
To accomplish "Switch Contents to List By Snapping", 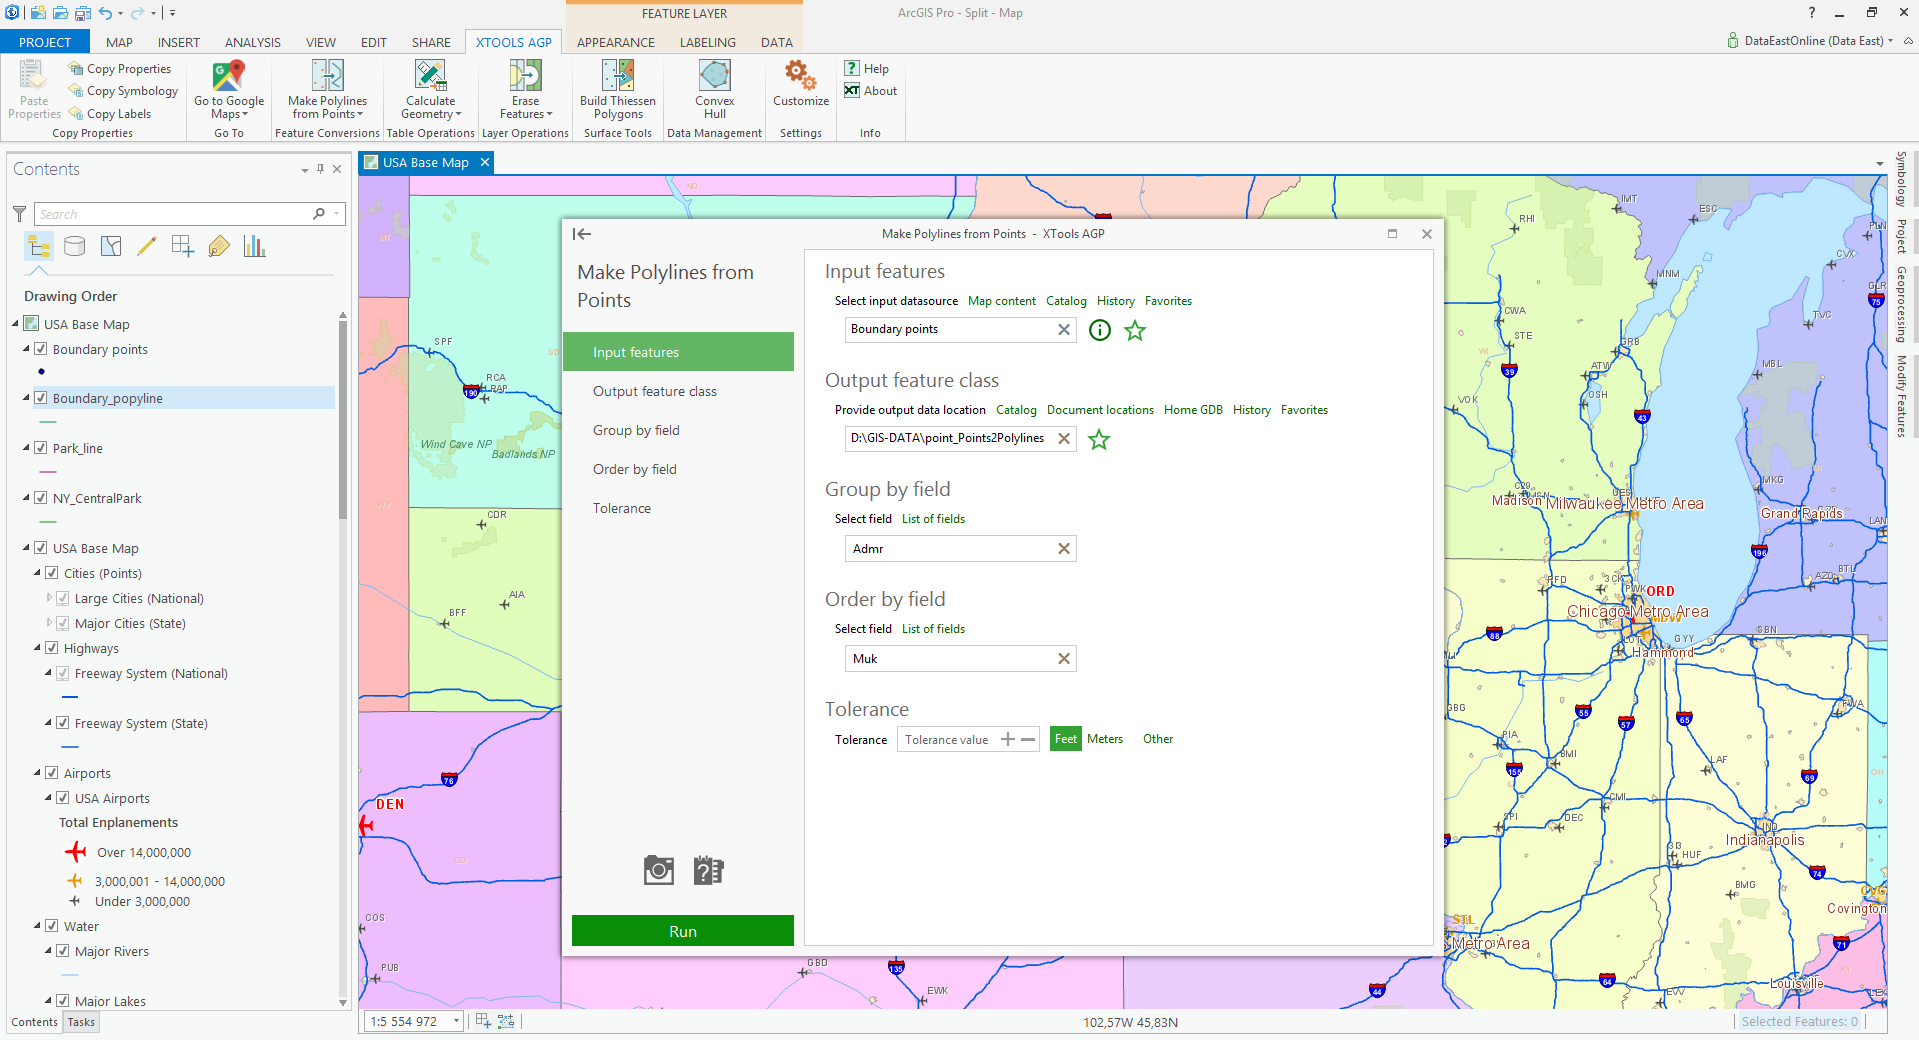I will pos(183,246).
